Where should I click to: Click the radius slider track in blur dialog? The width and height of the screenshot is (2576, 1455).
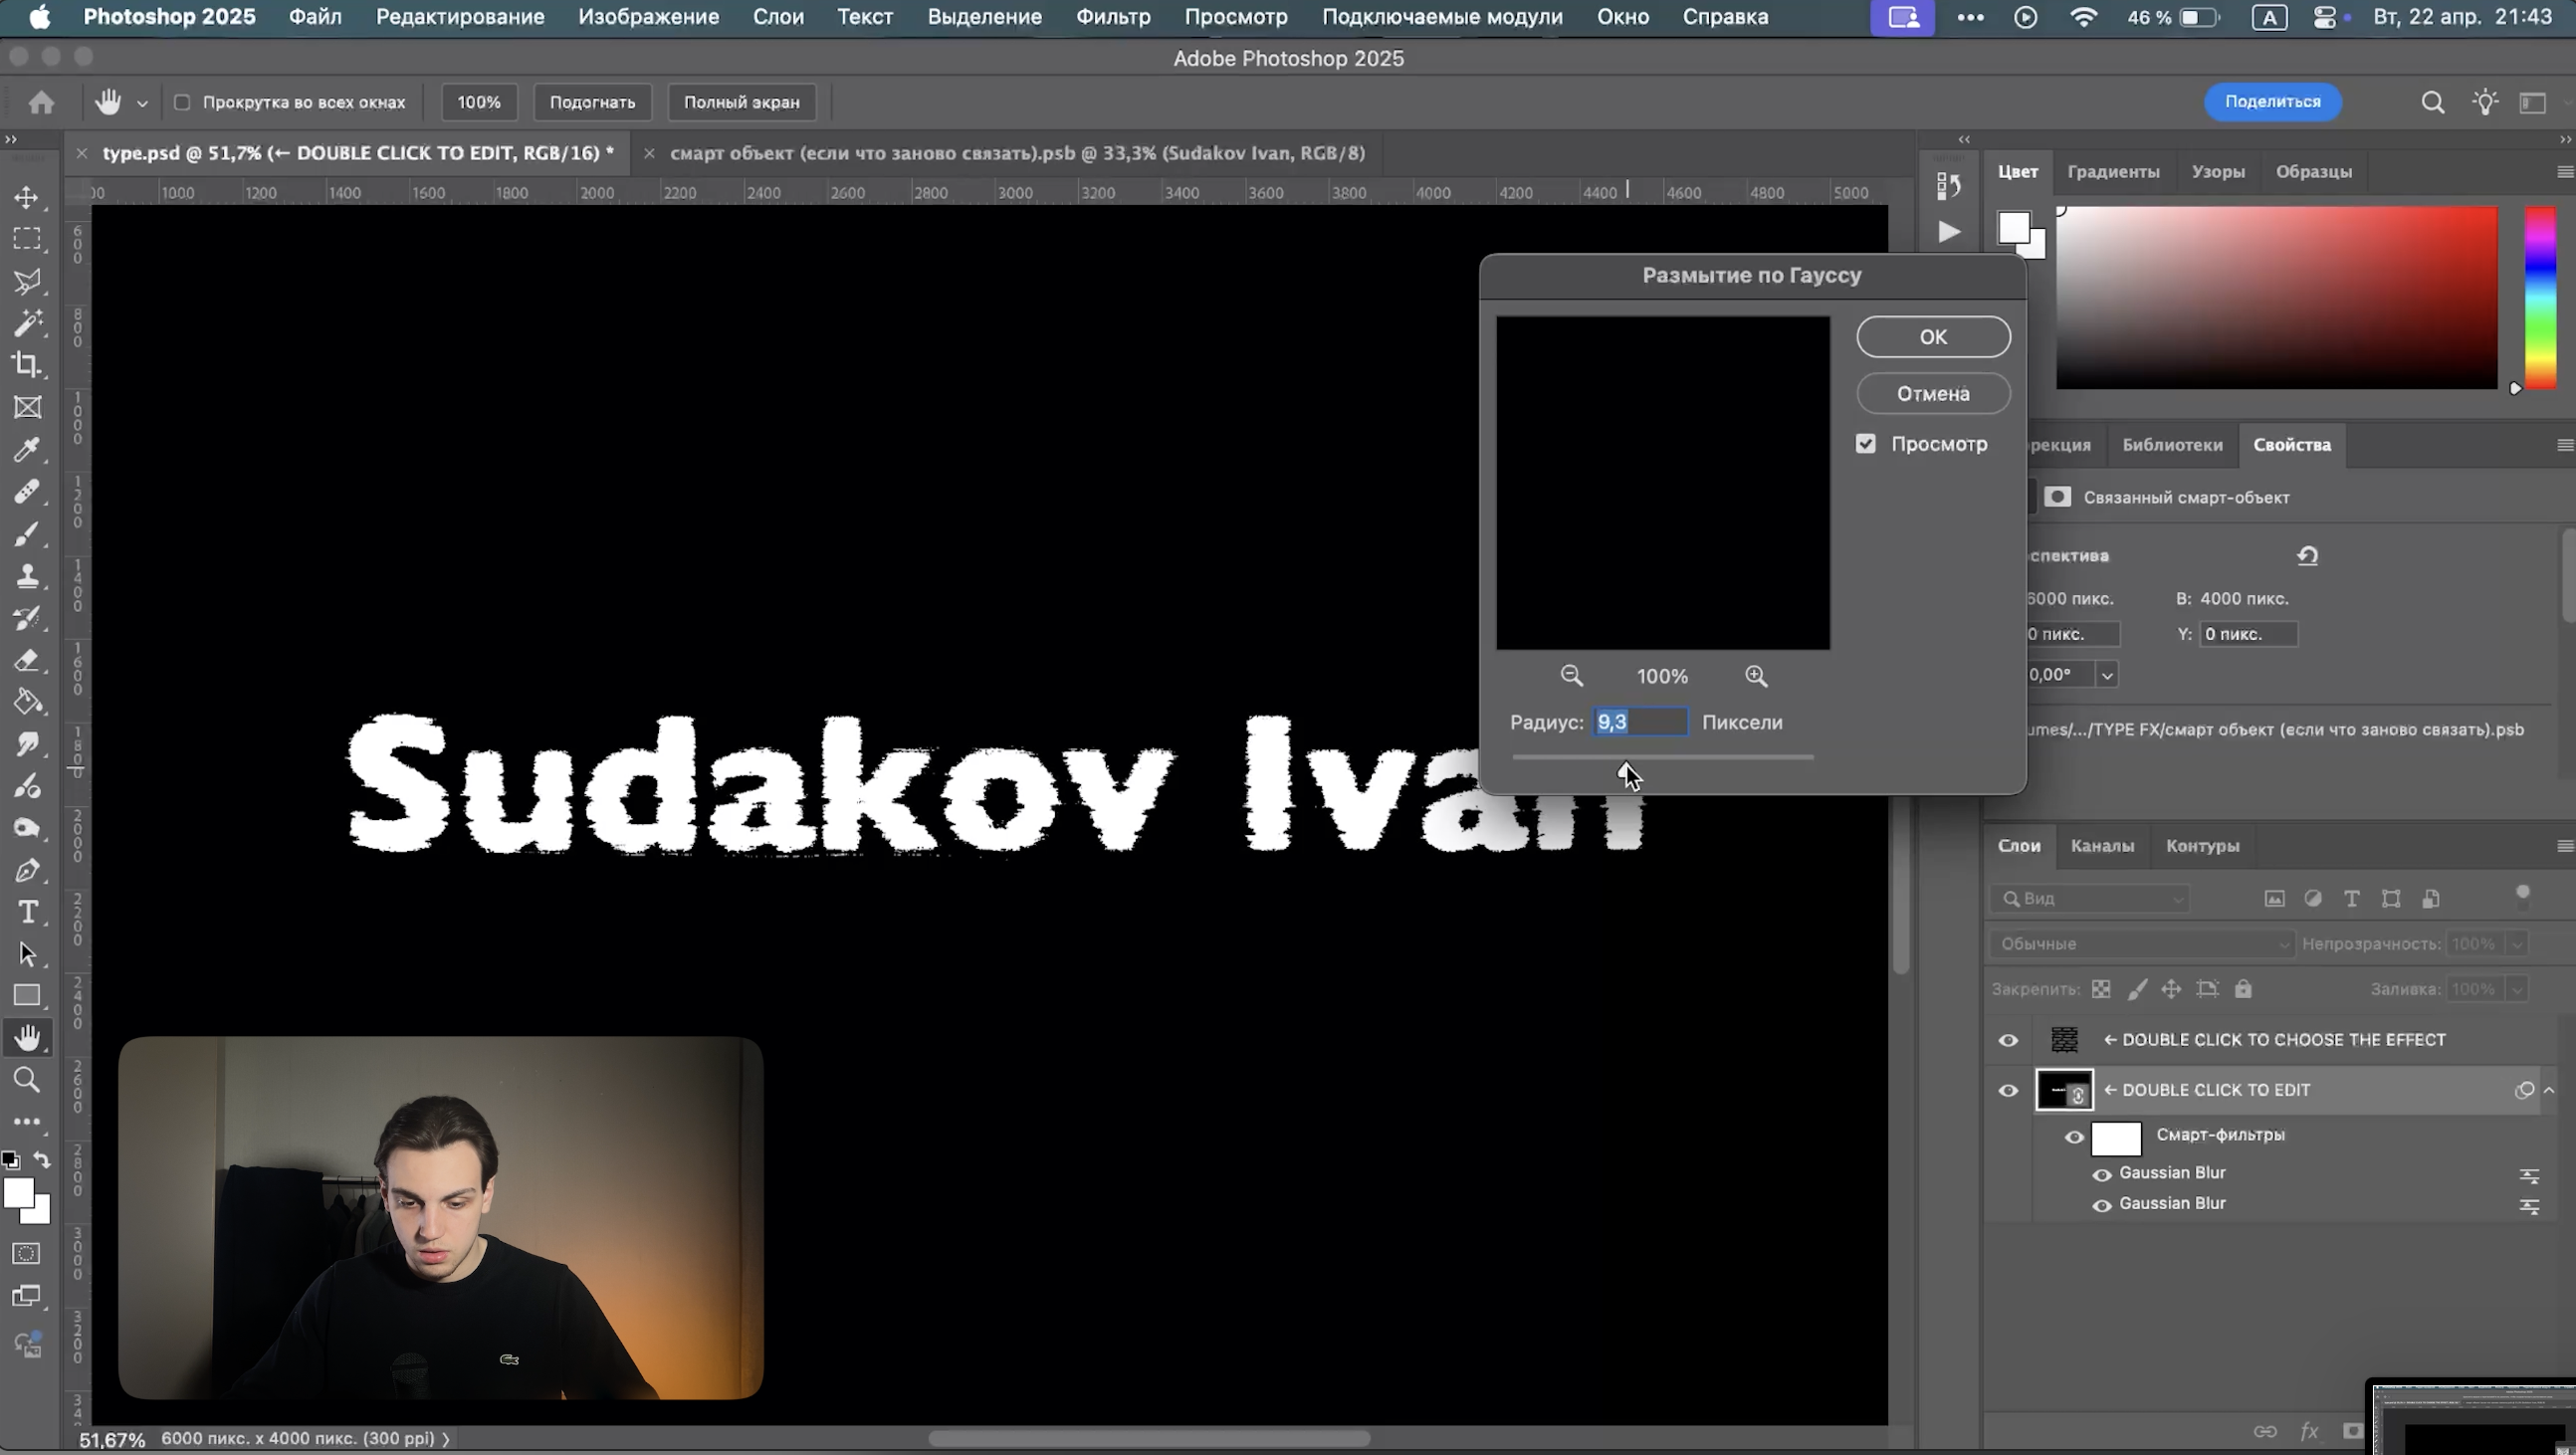click(1720, 757)
